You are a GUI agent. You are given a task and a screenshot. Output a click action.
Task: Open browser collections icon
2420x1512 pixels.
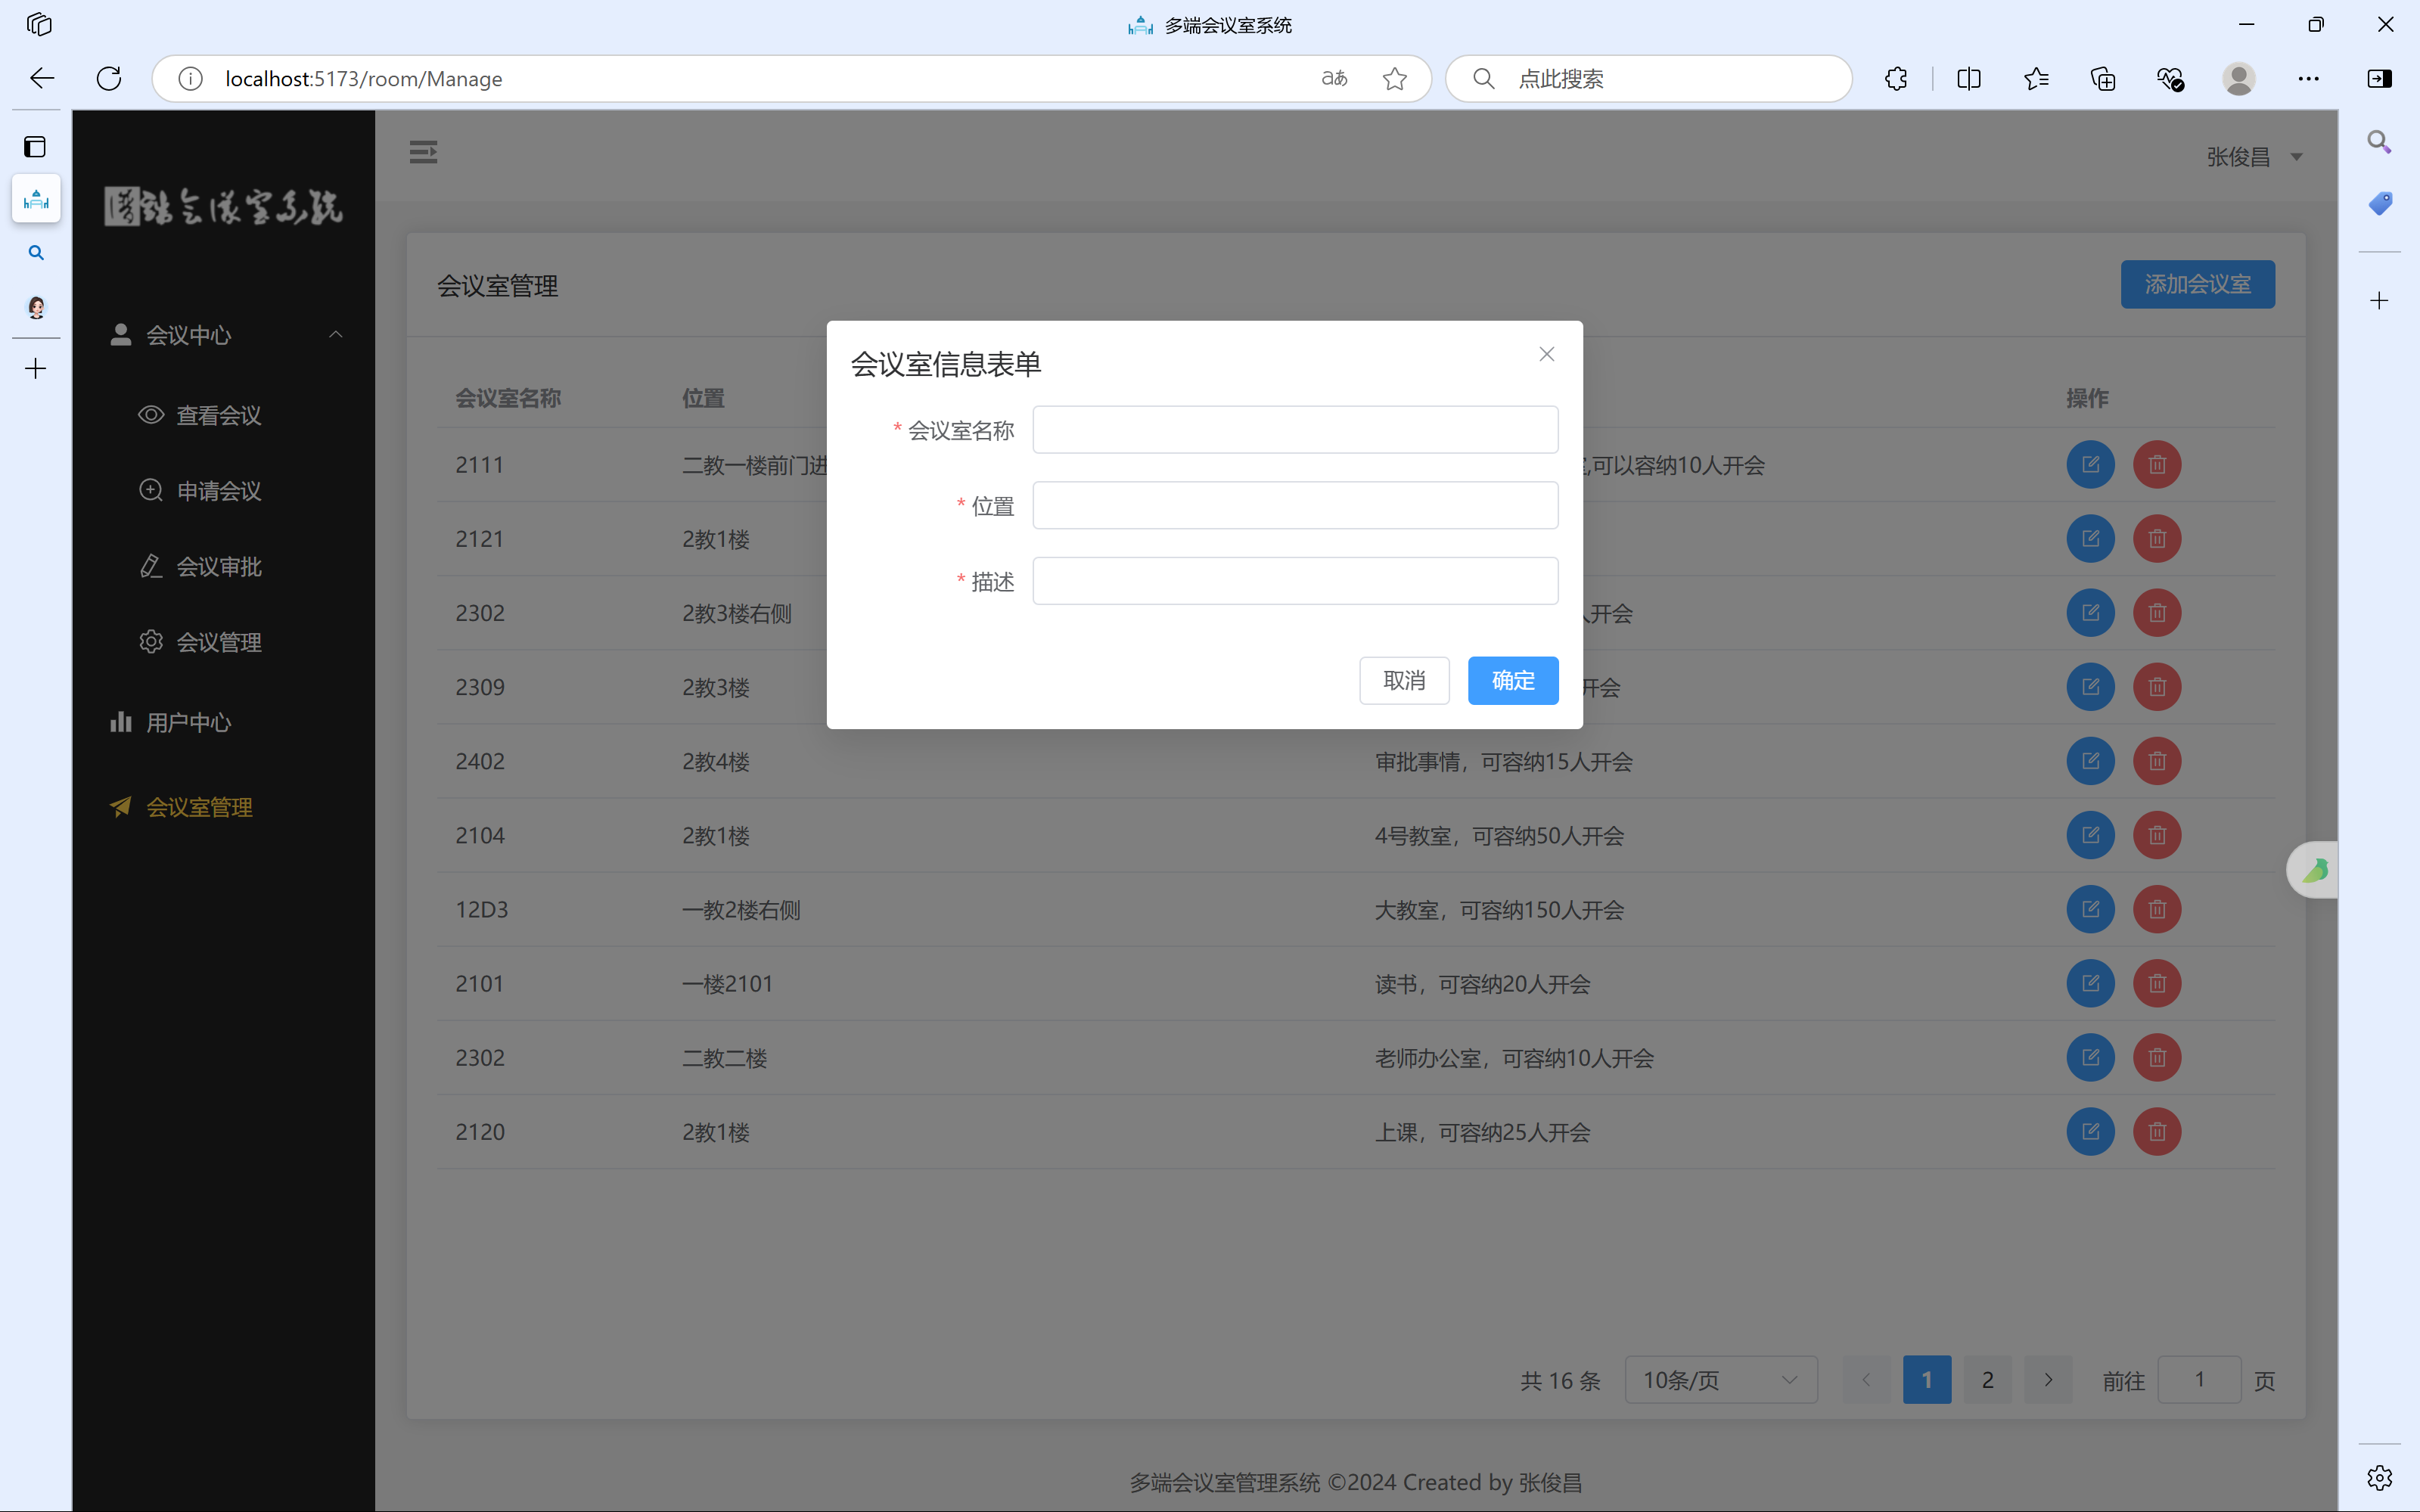click(2103, 78)
